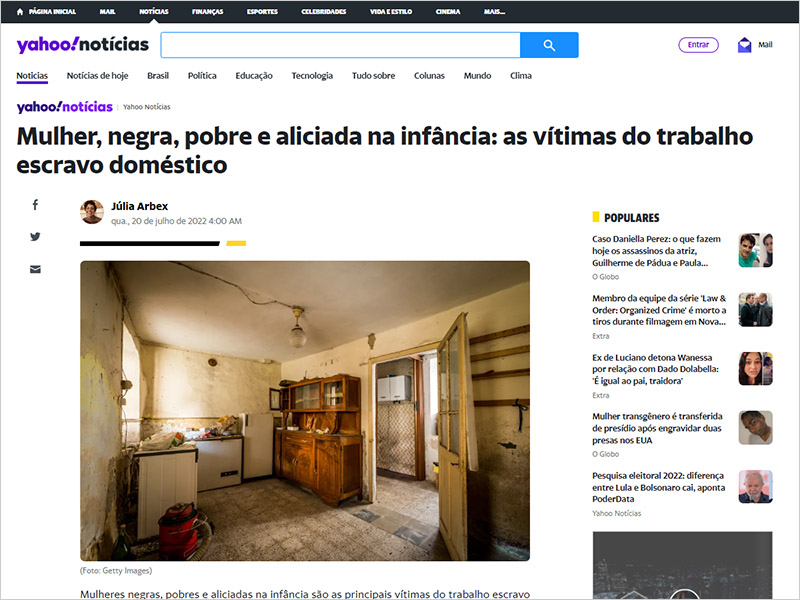800x600 pixels.
Task: Share article via email envelope icon
Action: point(35,269)
